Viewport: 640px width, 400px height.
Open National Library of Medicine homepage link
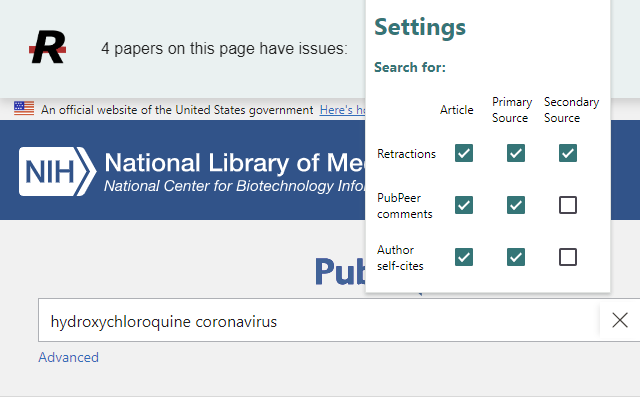click(232, 163)
